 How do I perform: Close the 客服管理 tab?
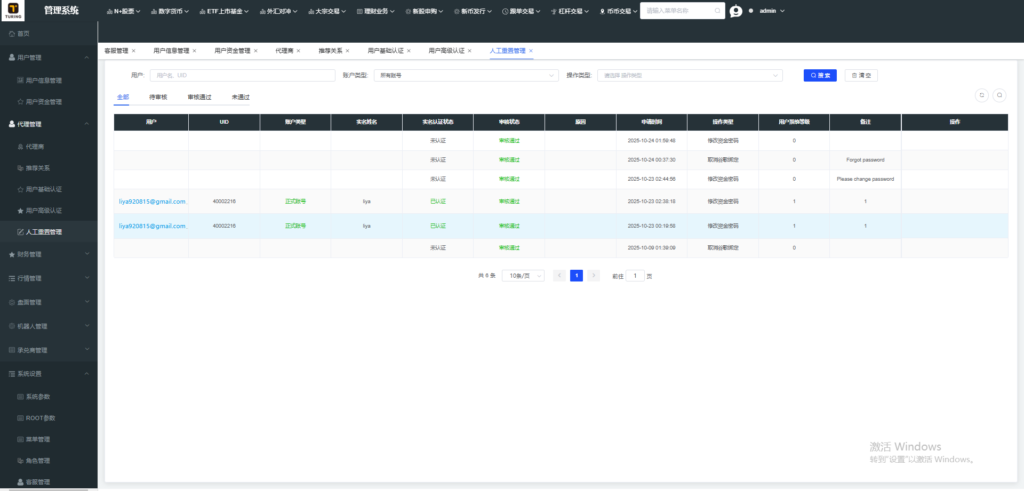click(134, 50)
